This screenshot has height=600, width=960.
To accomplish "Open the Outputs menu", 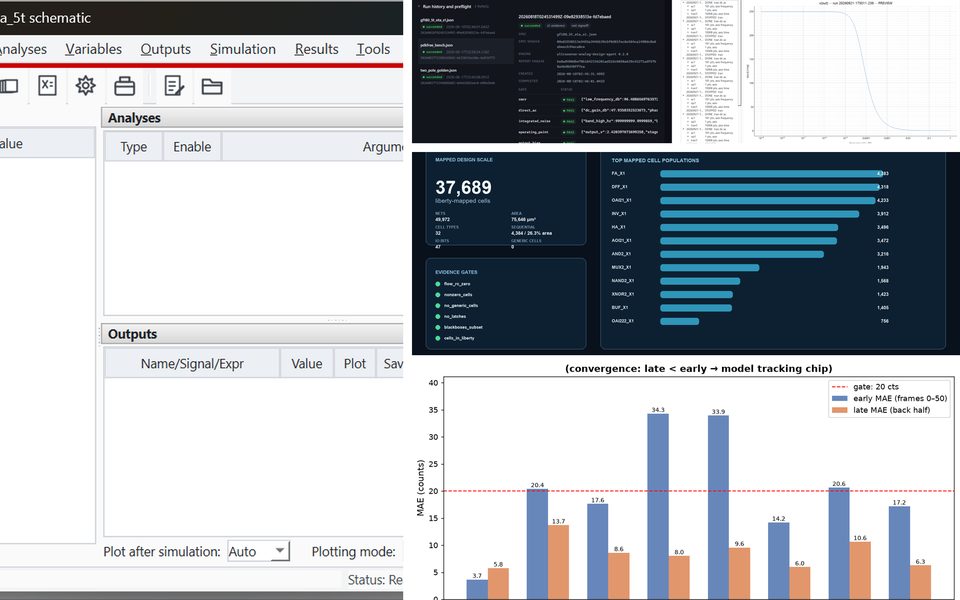I will click(165, 49).
